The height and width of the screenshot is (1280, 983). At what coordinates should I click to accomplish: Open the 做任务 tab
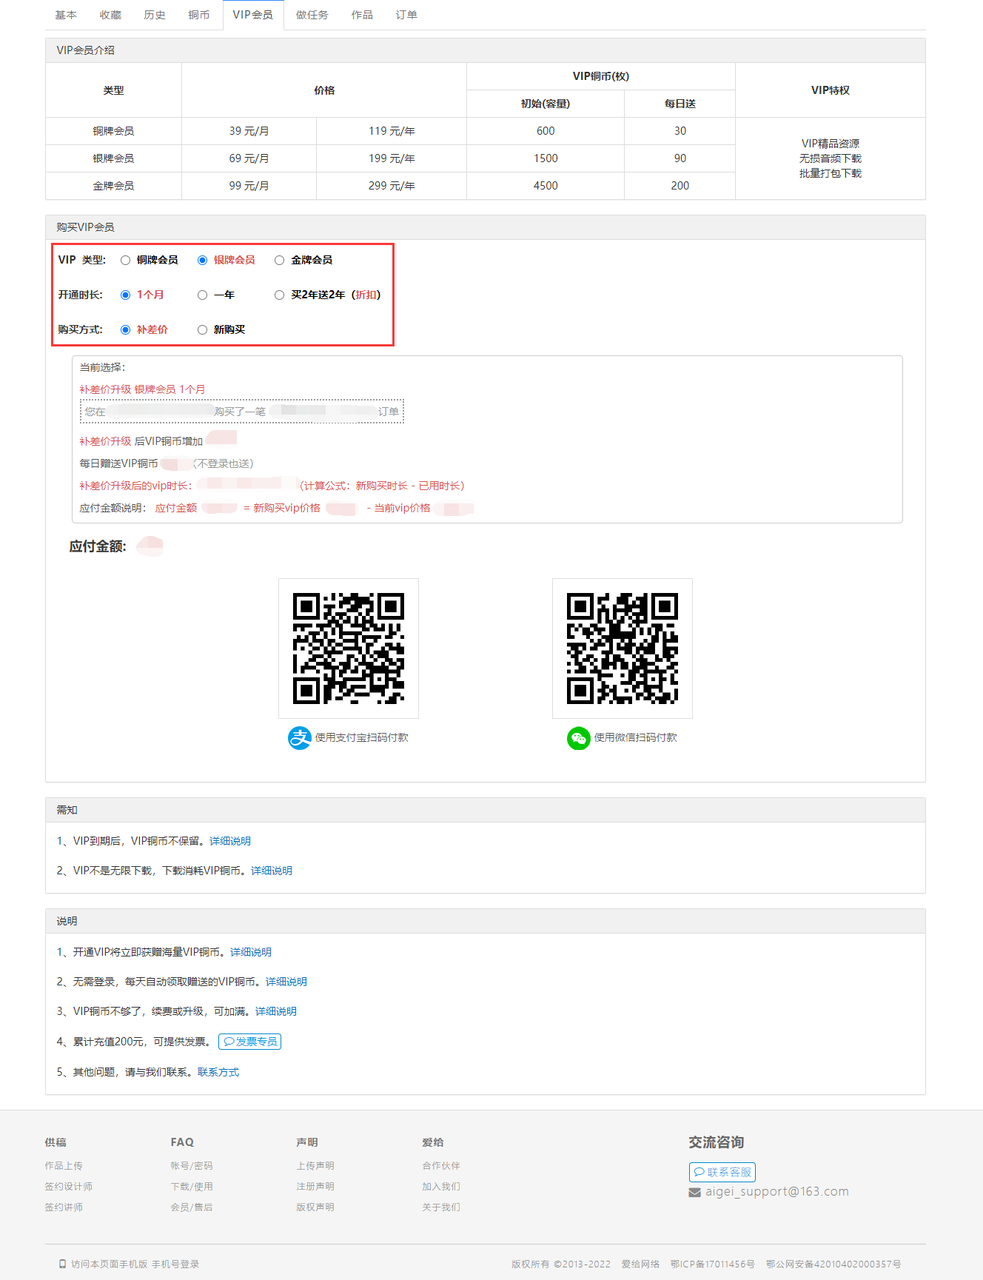312,15
